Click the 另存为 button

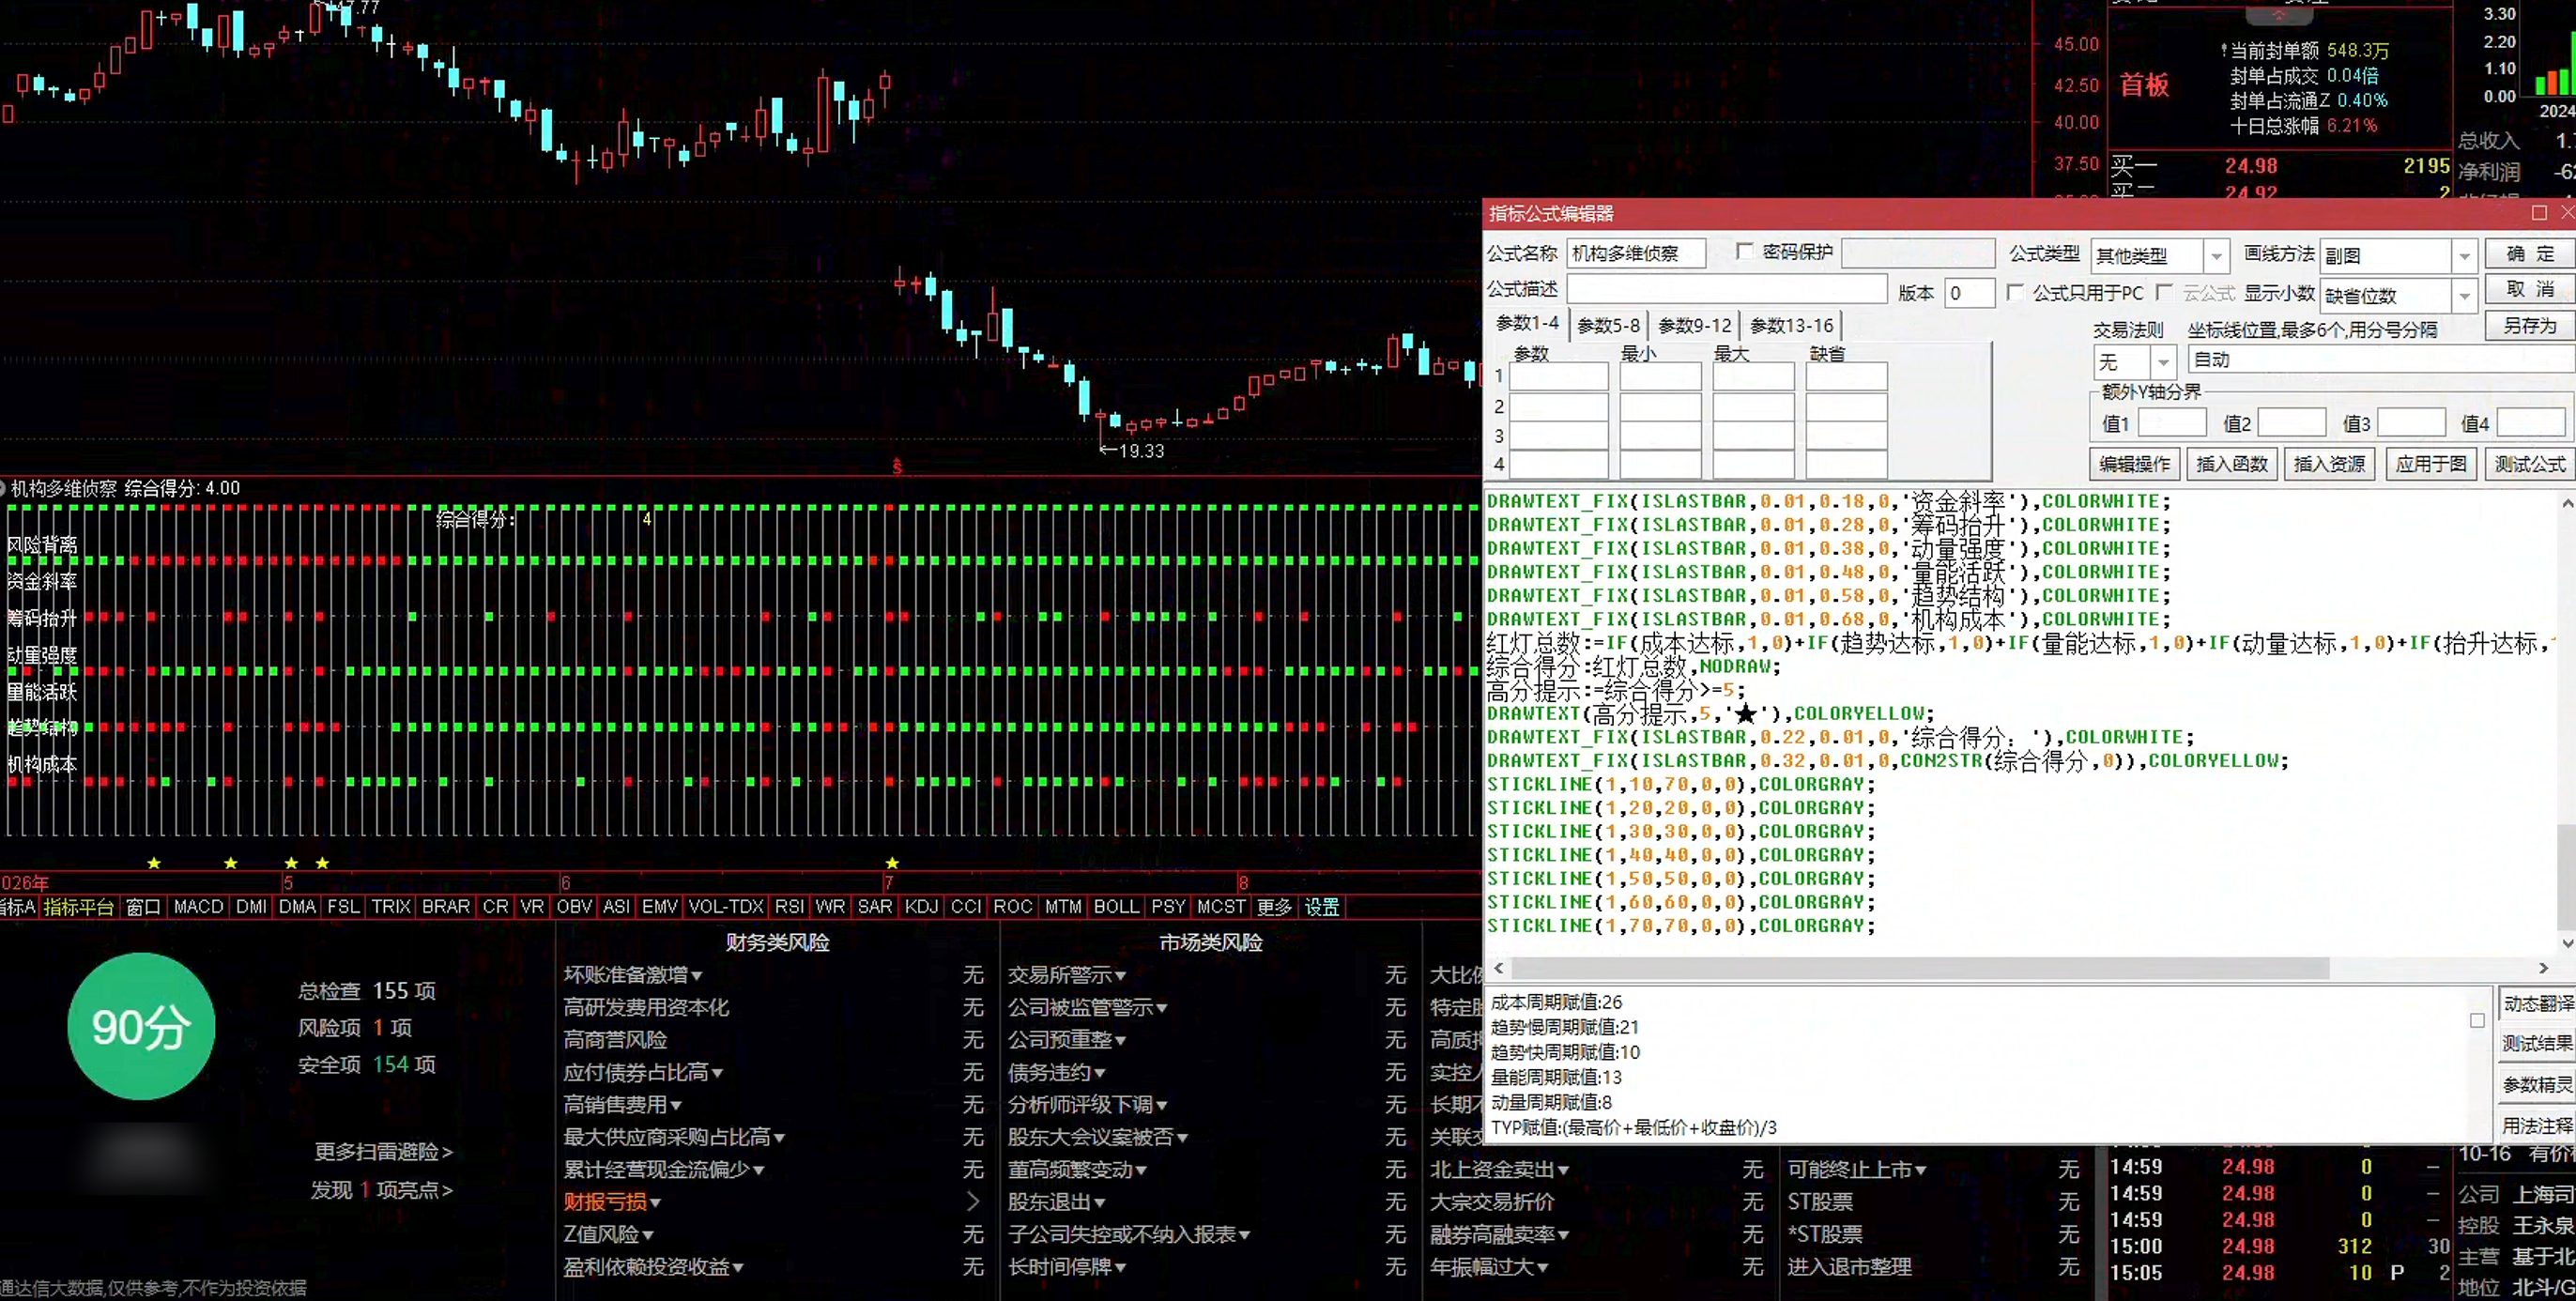point(2529,325)
